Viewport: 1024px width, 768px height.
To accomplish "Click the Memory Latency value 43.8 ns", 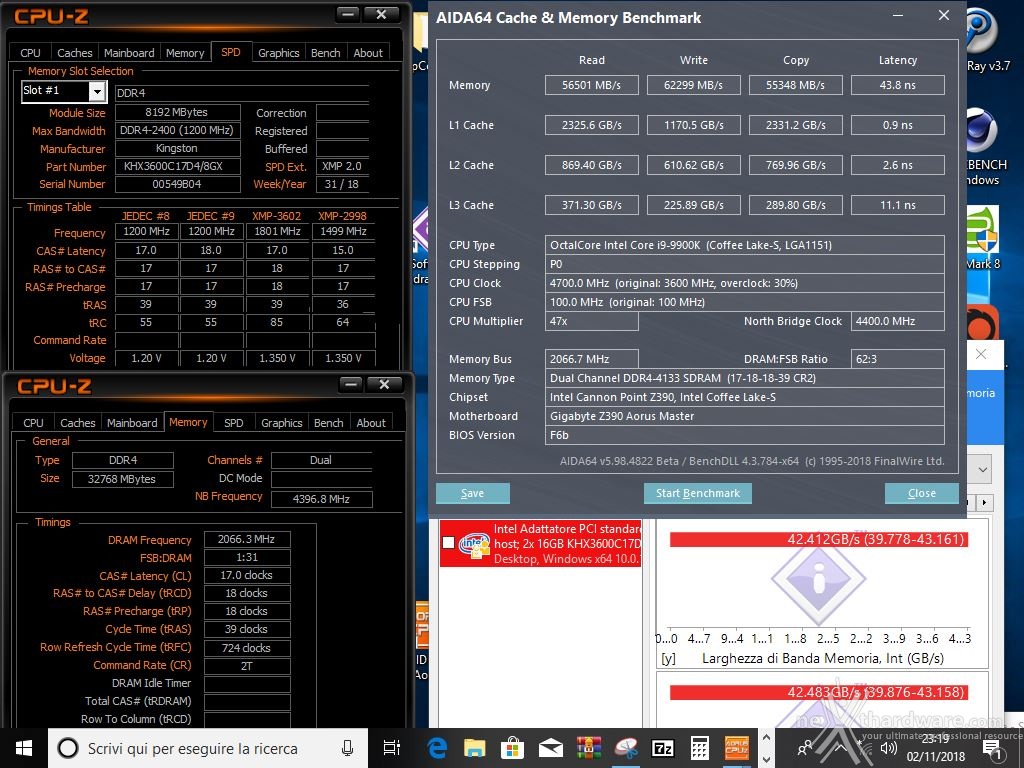I will tap(898, 85).
